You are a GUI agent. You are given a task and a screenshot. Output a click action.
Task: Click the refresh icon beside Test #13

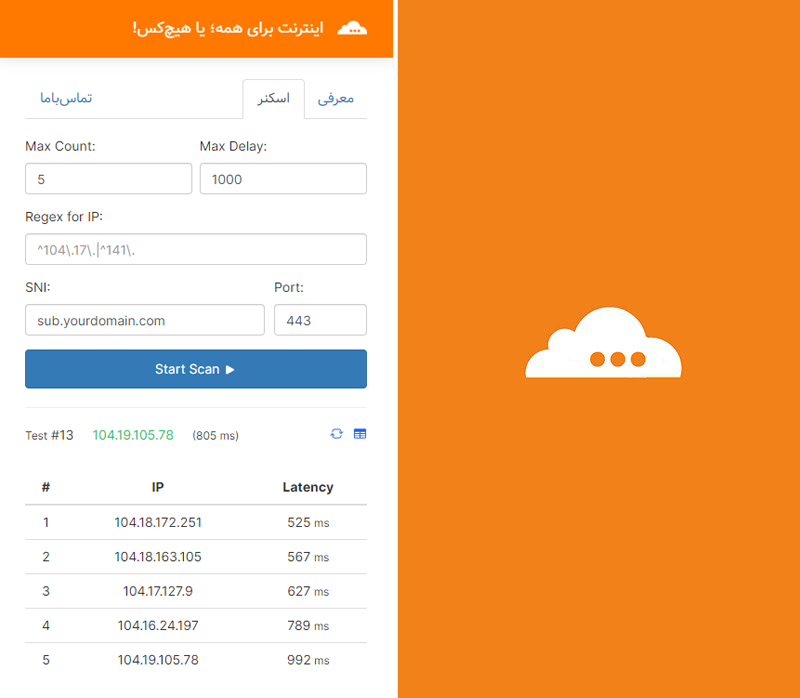337,434
